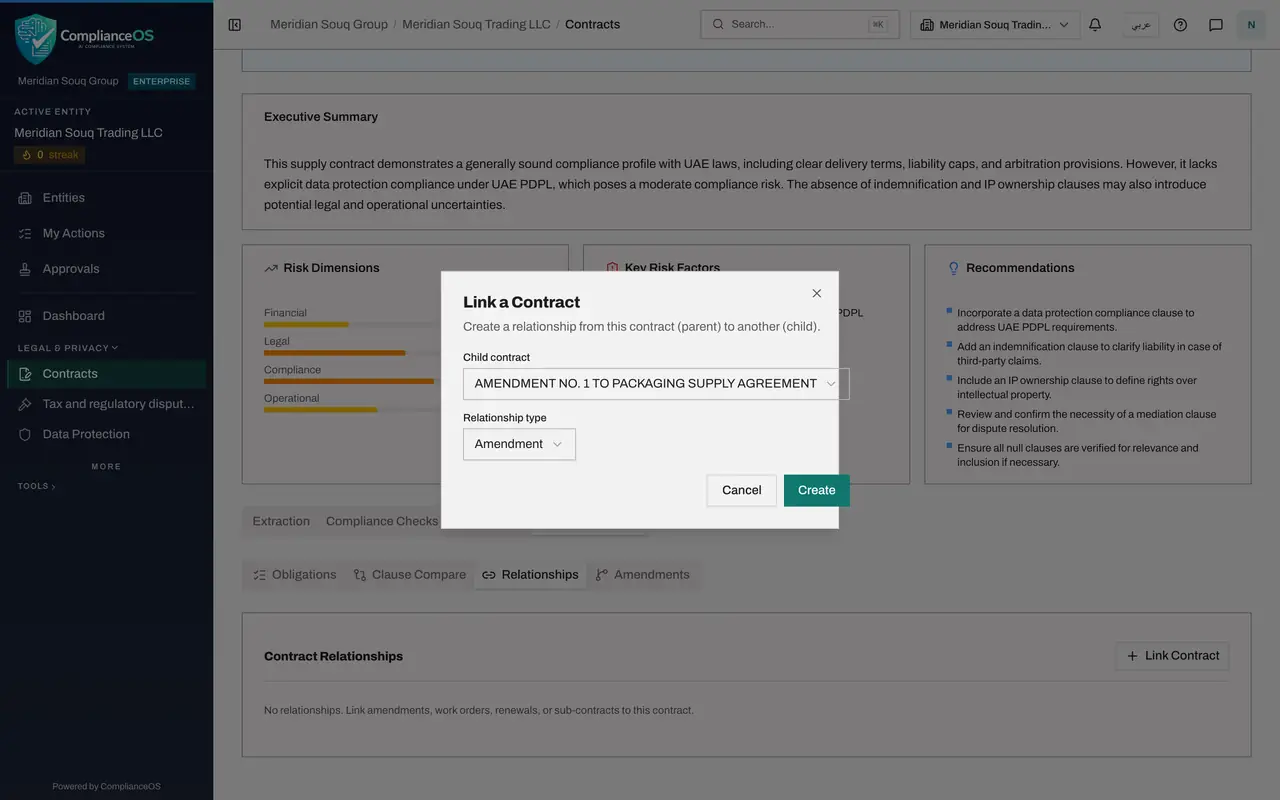Screen dimensions: 1280x800
Task: Switch to the Amendments tab
Action: pyautogui.click(x=642, y=575)
